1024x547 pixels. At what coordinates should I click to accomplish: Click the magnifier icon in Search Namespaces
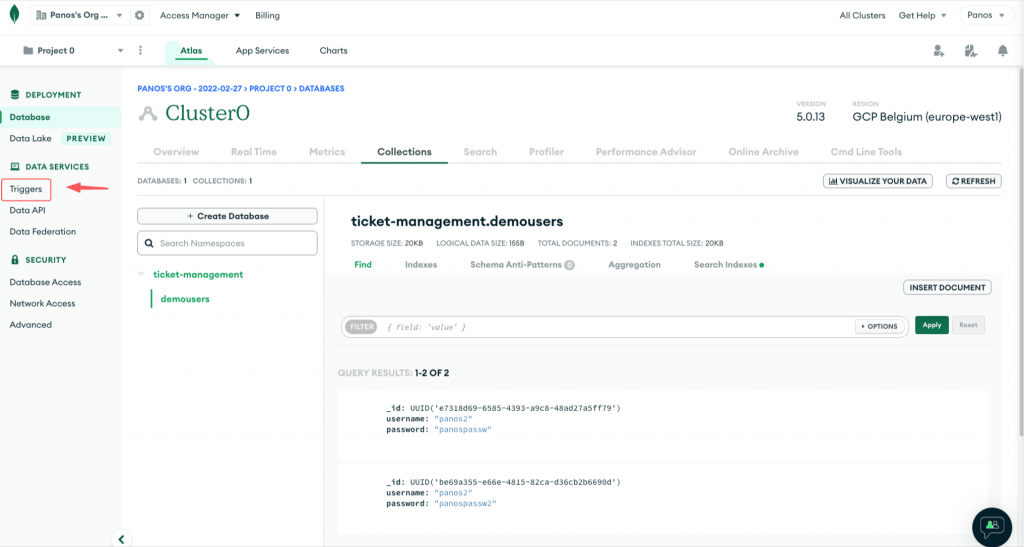click(x=149, y=243)
